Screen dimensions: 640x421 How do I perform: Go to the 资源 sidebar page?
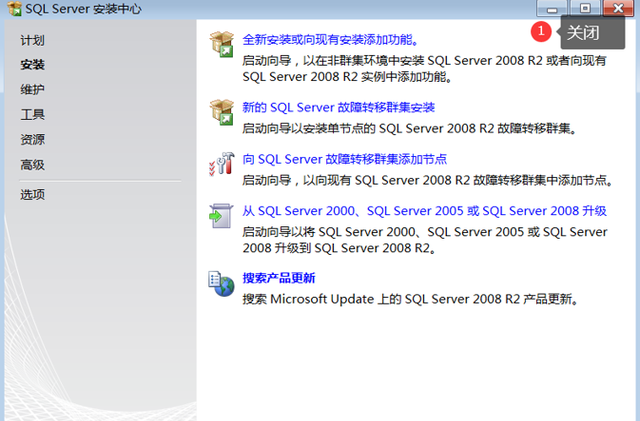[32, 140]
